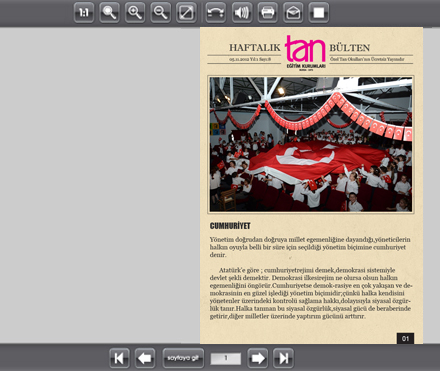Click the page number input field
Image resolution: width=440 pixels, height=371 pixels.
[226, 359]
